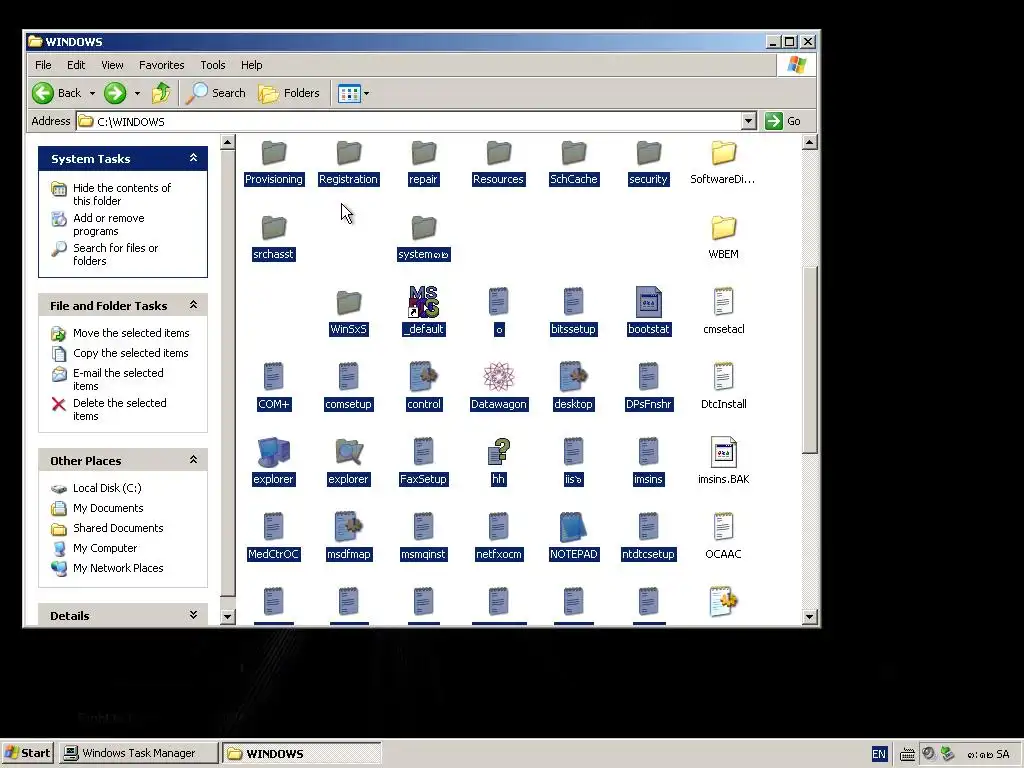Open the SchCache folder

click(573, 163)
